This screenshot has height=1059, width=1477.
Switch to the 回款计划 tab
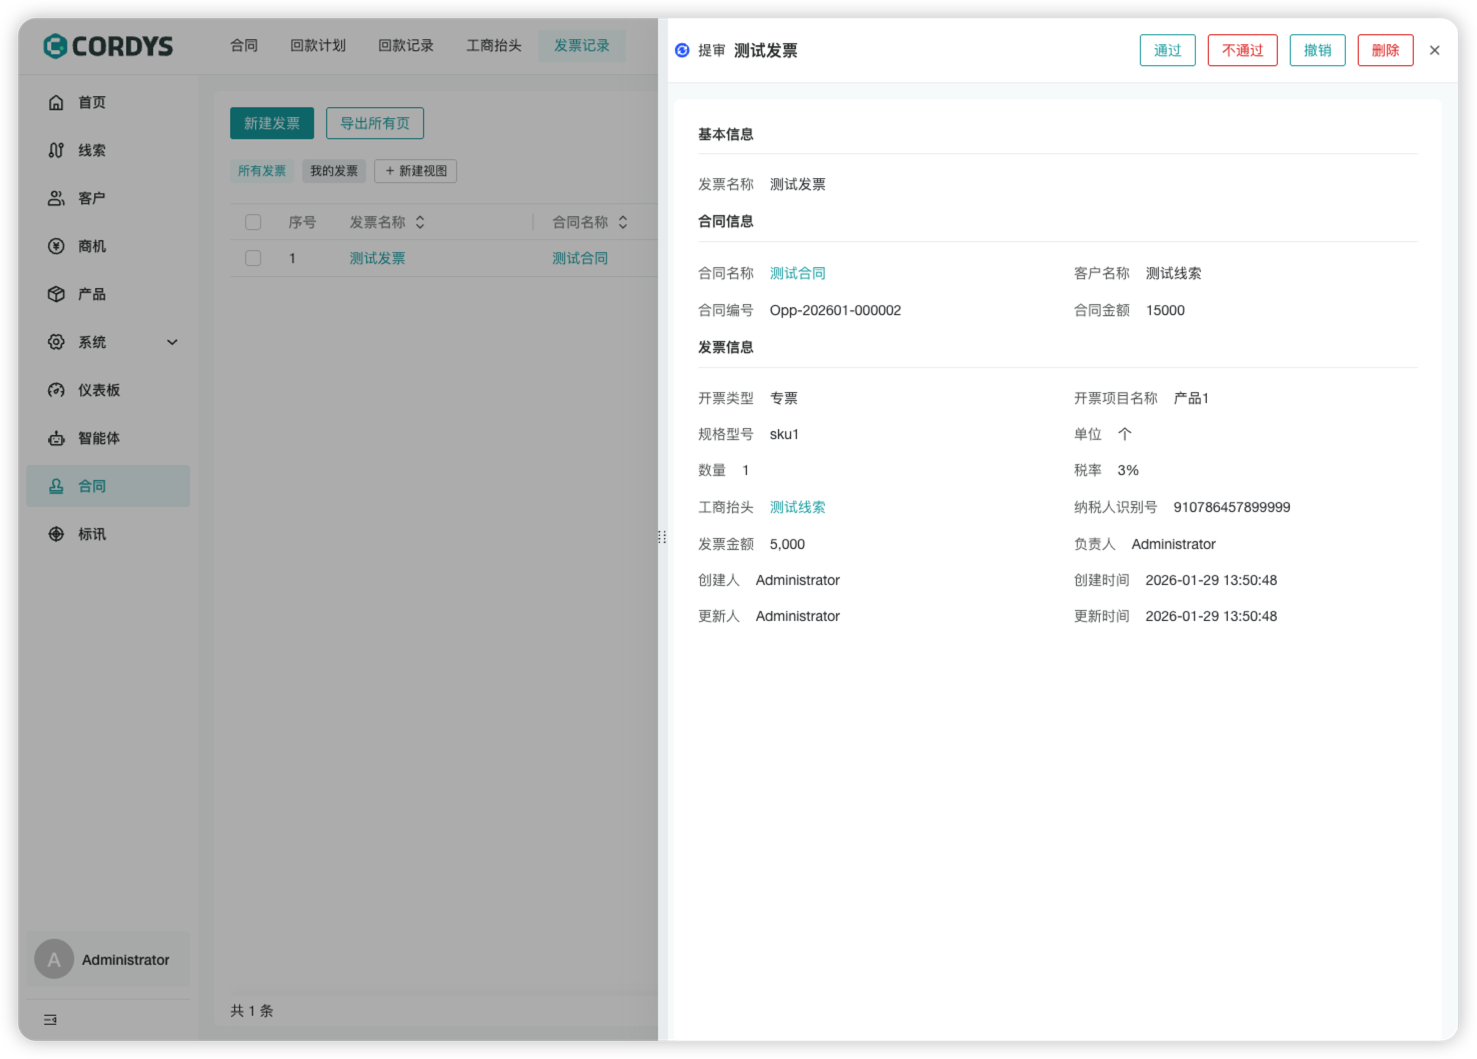(x=318, y=46)
